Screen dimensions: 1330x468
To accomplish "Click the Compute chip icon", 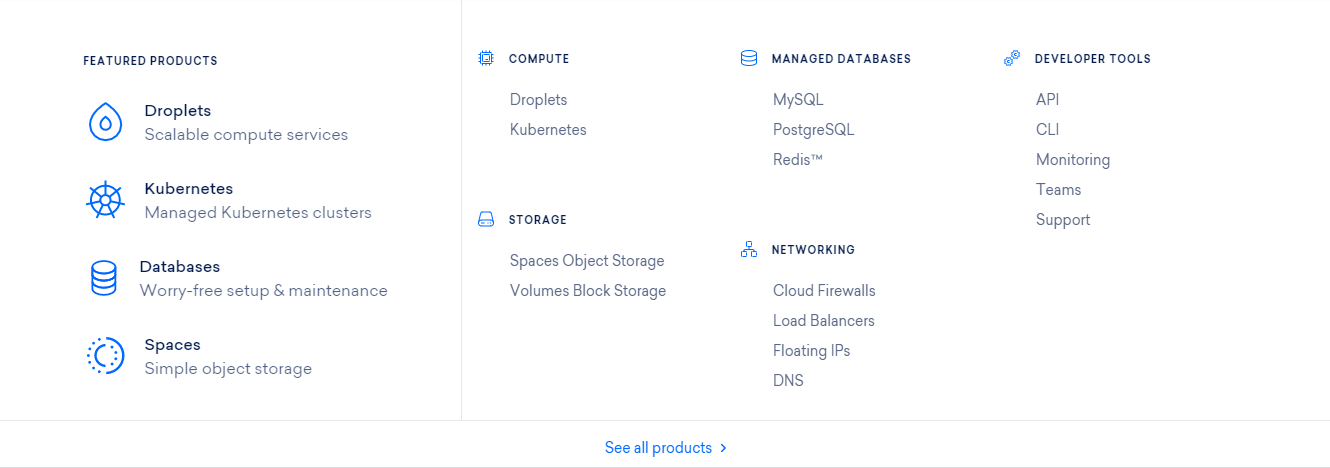I will (x=486, y=58).
